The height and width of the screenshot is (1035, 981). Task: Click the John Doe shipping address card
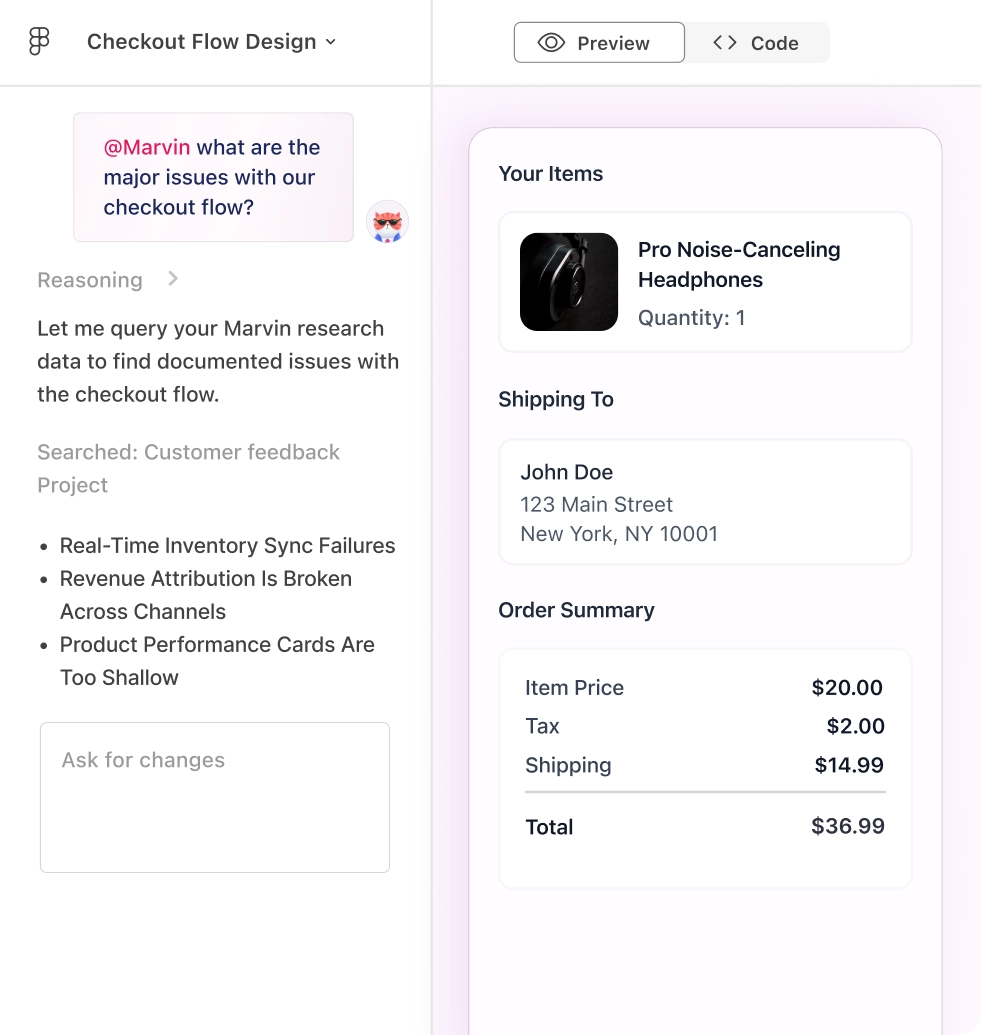tap(705, 502)
